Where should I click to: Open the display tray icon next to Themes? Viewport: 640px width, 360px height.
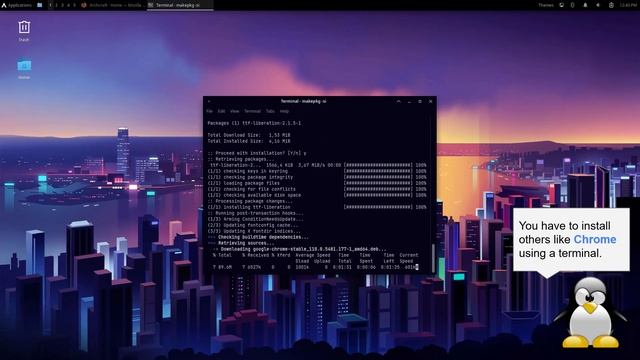pyautogui.click(x=562, y=5)
